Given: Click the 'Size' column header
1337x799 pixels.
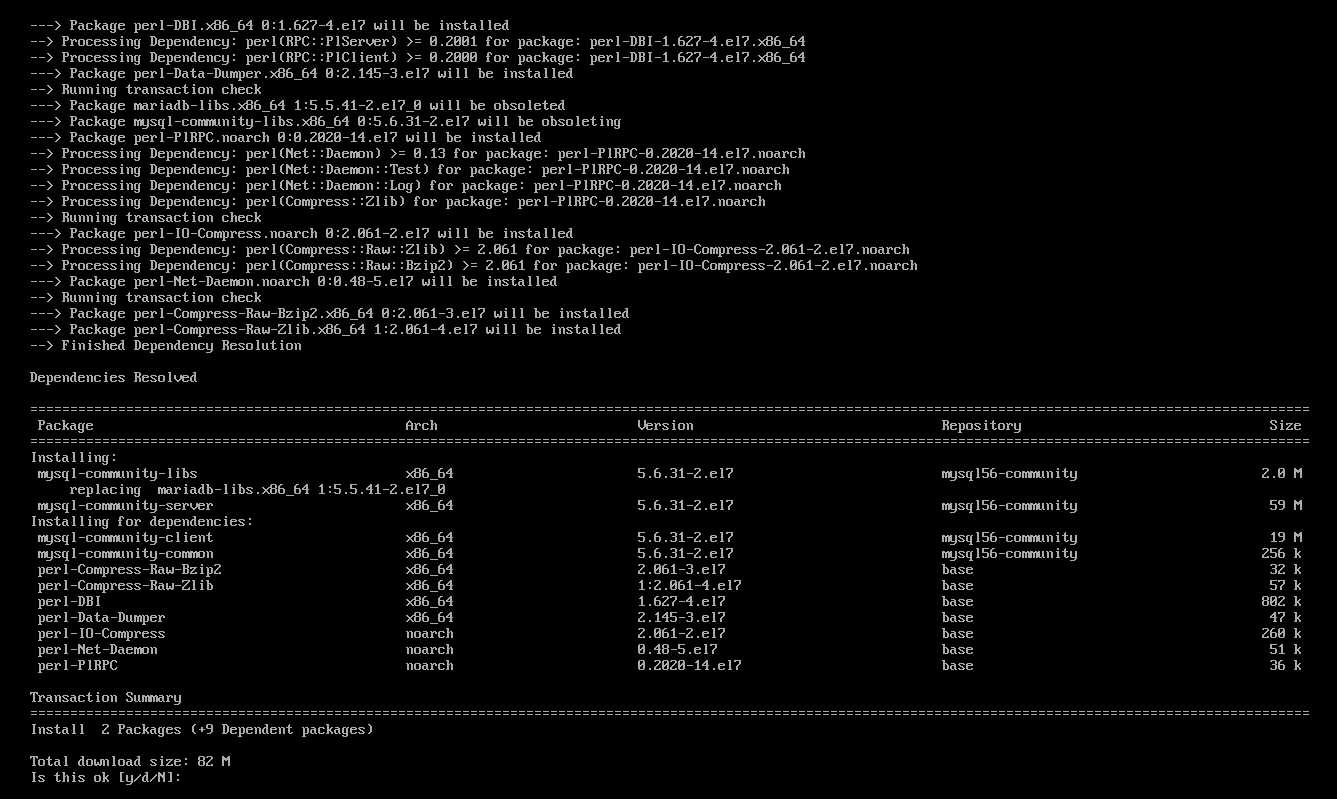Looking at the screenshot, I should click(x=1286, y=425).
